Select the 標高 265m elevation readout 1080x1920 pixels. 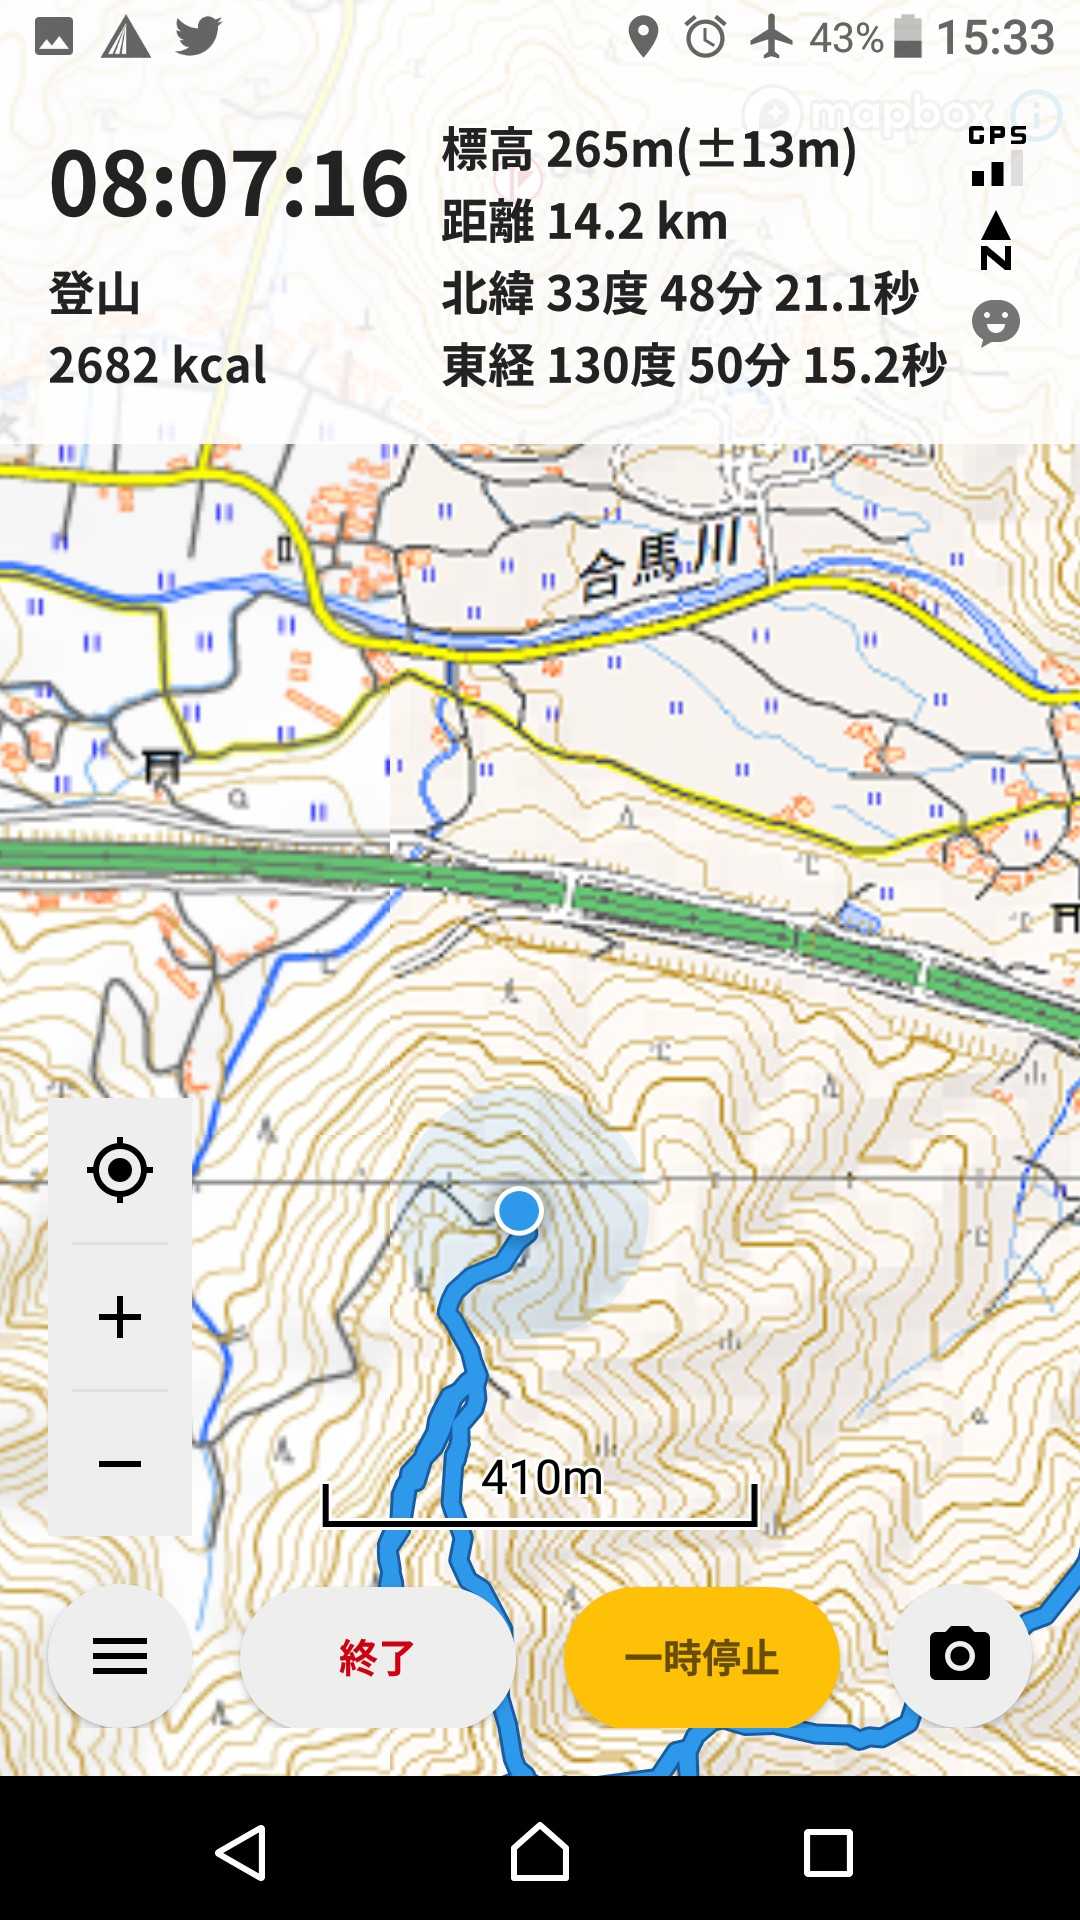(650, 150)
